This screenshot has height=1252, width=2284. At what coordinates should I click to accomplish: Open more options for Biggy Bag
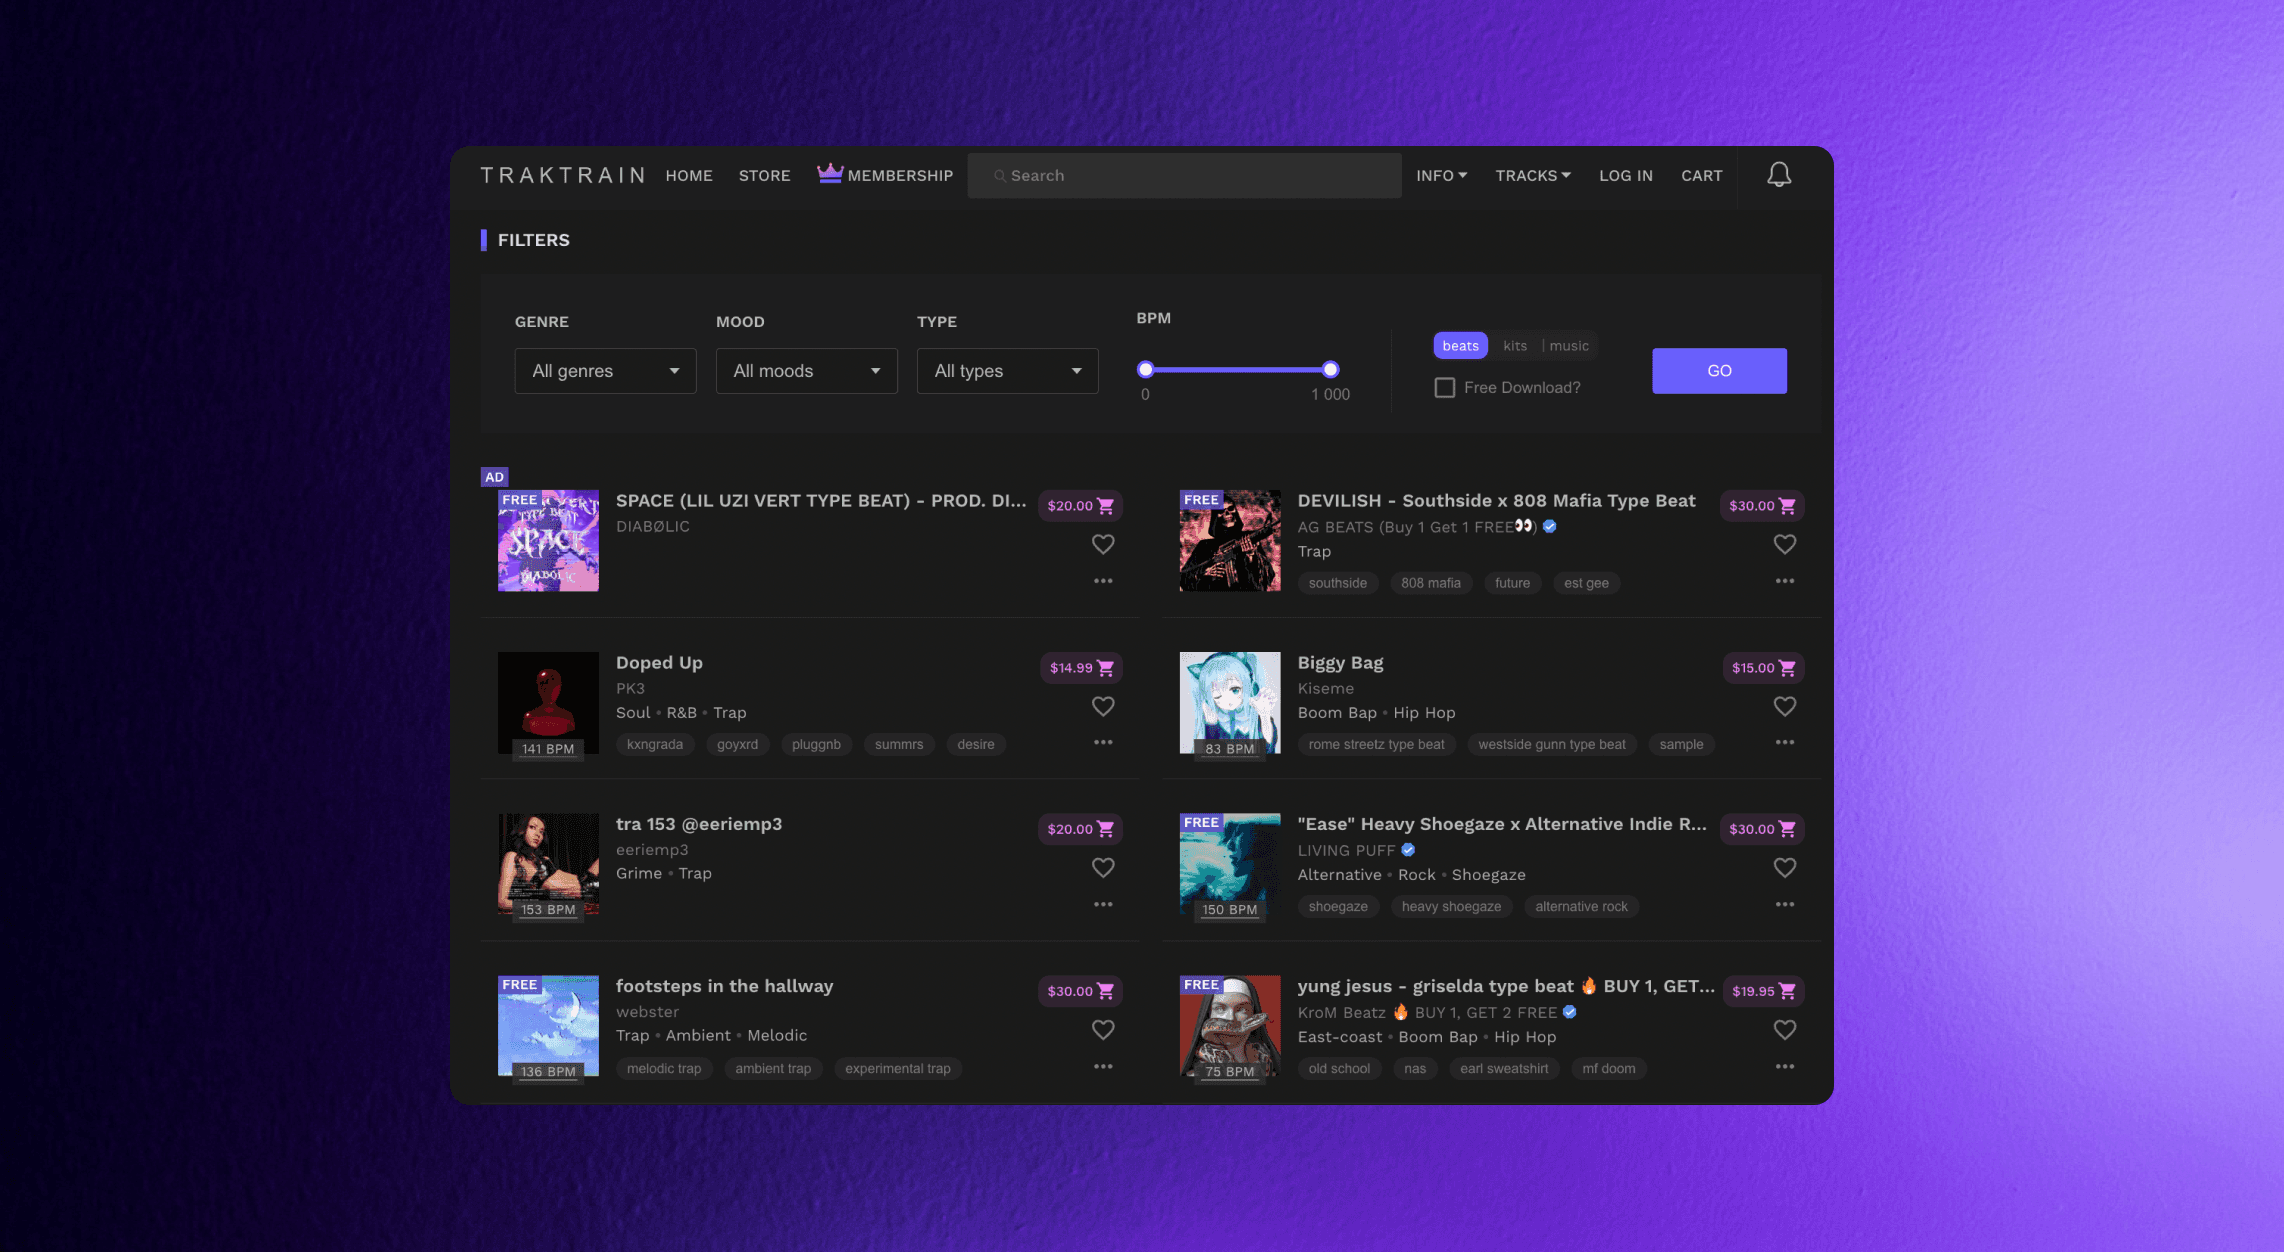(x=1785, y=743)
